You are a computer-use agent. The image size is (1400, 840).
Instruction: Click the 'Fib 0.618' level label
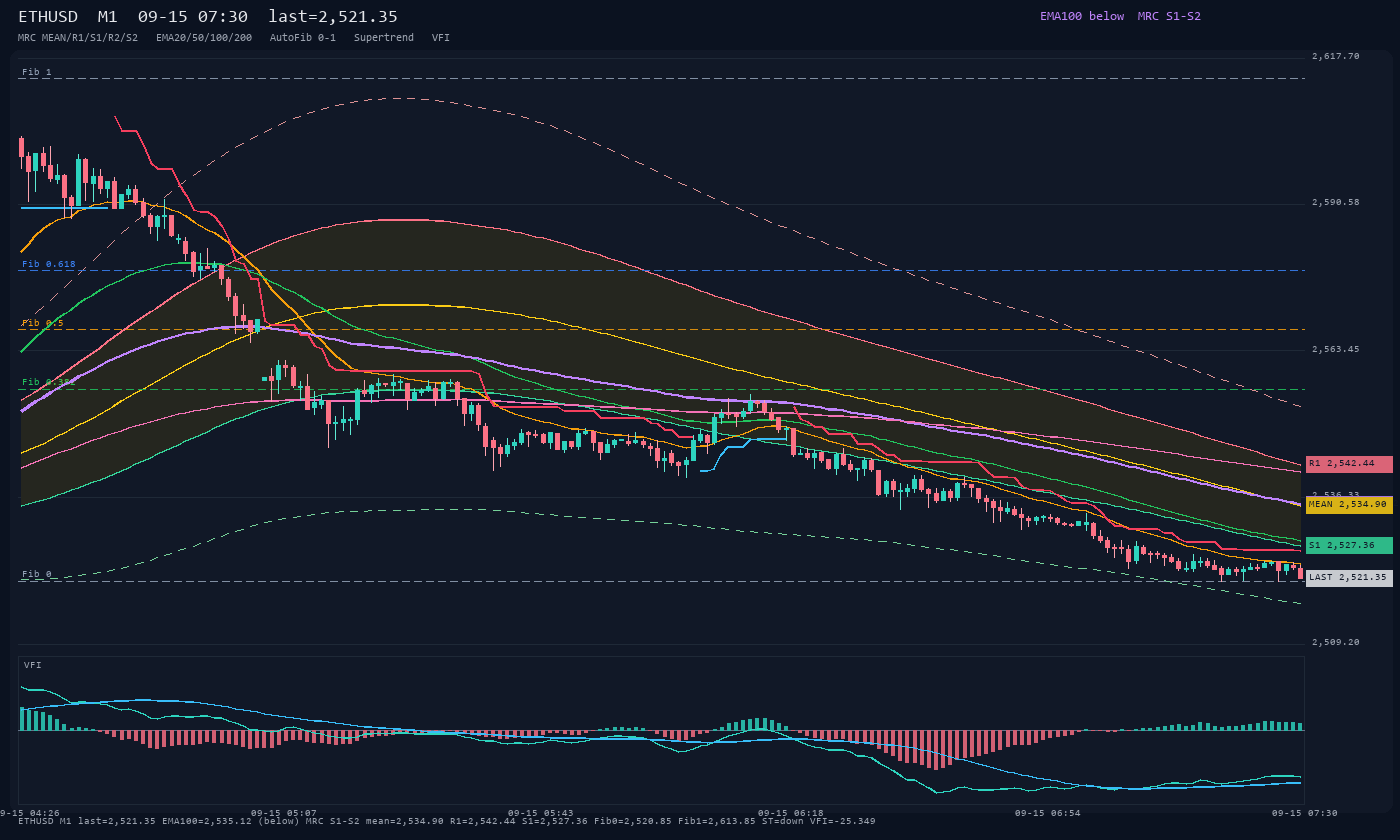pyautogui.click(x=49, y=264)
